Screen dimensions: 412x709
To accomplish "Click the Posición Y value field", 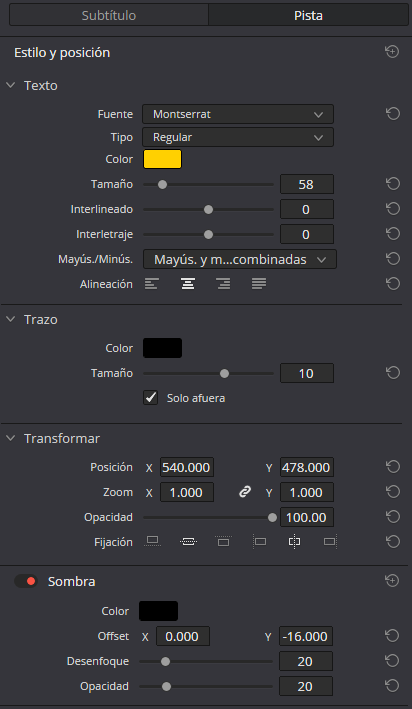I will click(x=307, y=467).
